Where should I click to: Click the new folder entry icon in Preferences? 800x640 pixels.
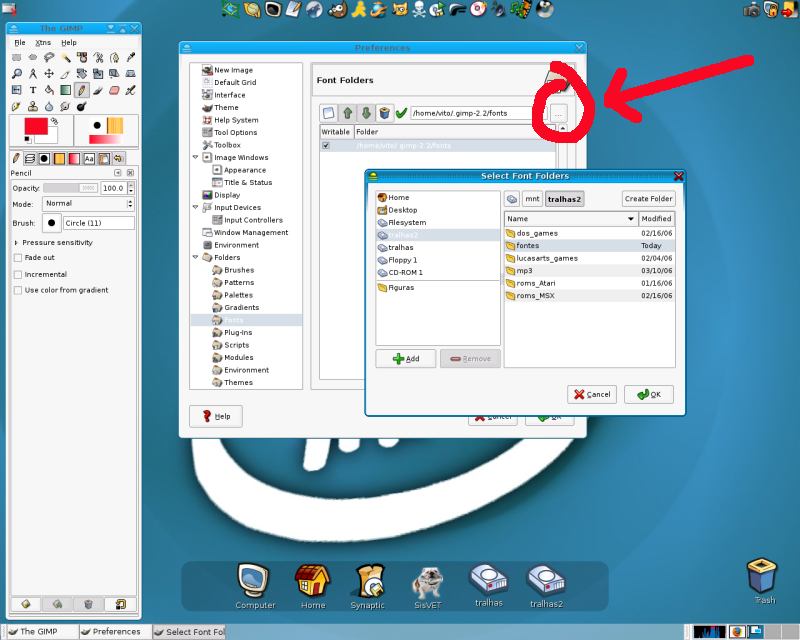click(x=329, y=113)
